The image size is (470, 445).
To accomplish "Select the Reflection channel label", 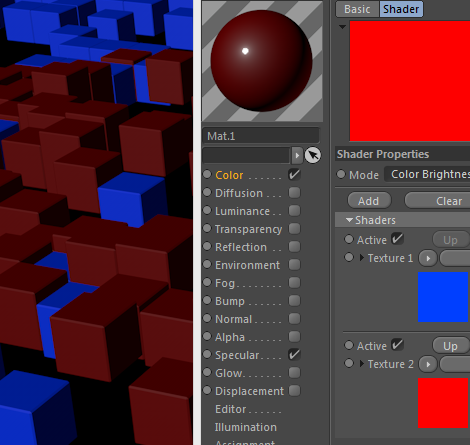I will tap(241, 247).
